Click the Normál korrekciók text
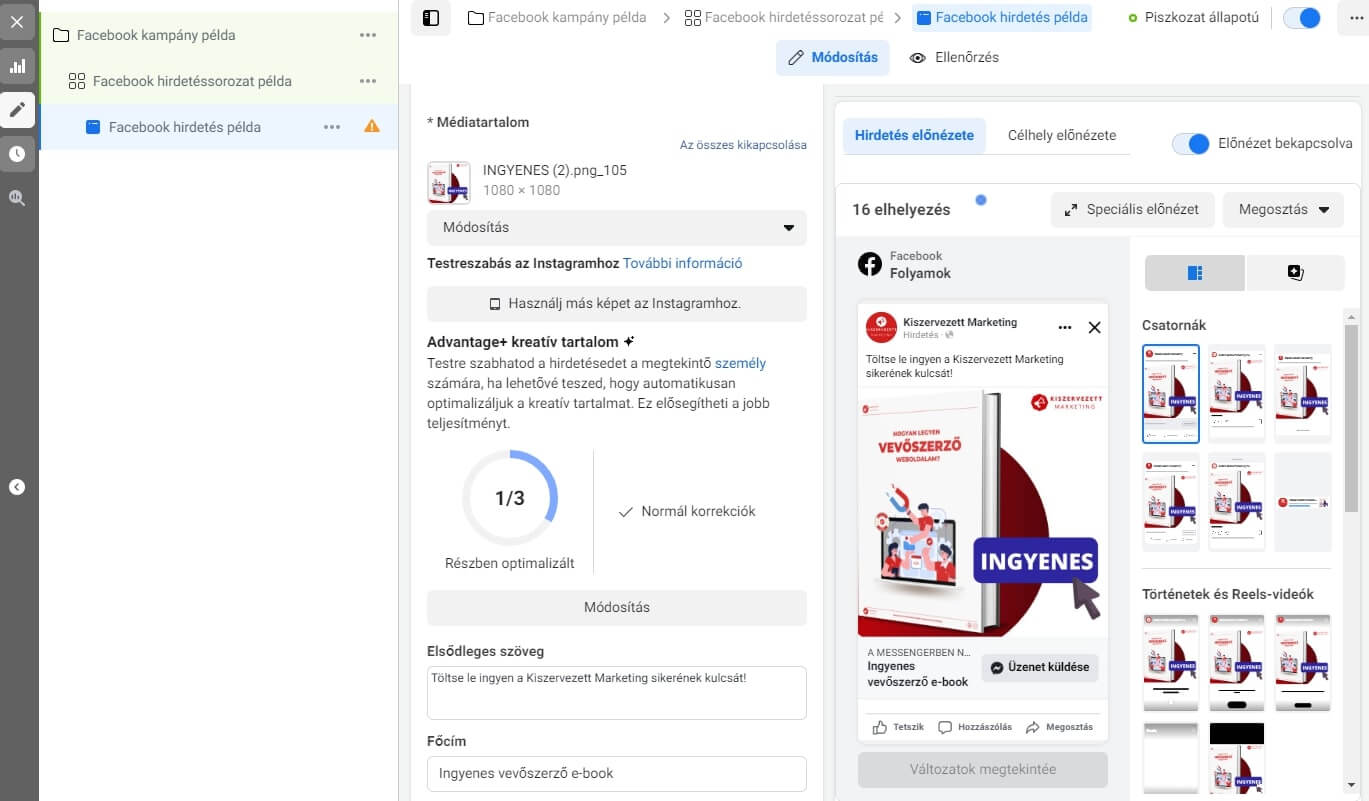Screen dimensions: 1369x801 (698, 512)
